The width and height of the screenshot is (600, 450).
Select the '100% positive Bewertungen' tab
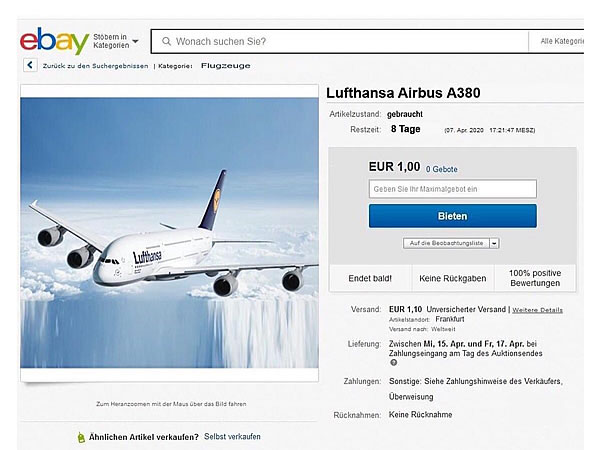pos(535,277)
